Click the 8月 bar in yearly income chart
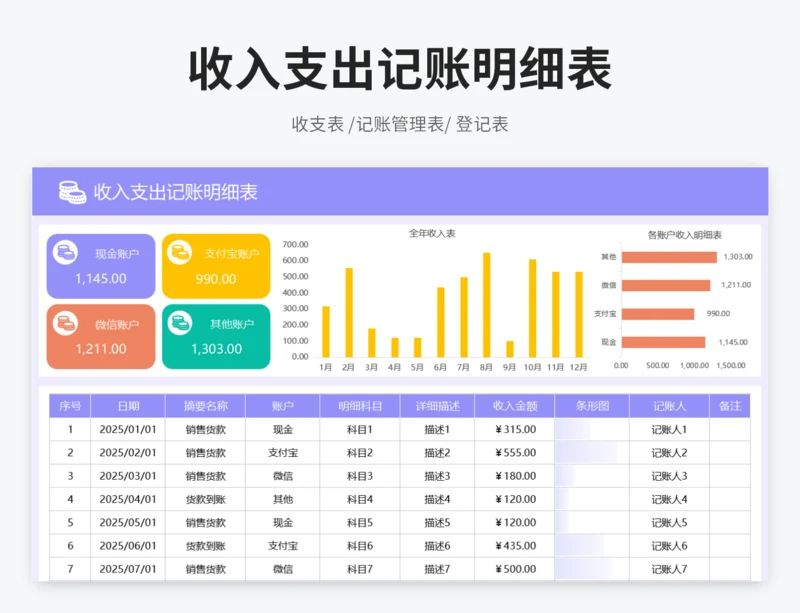Screen dimensions: 800x613 tap(487, 305)
